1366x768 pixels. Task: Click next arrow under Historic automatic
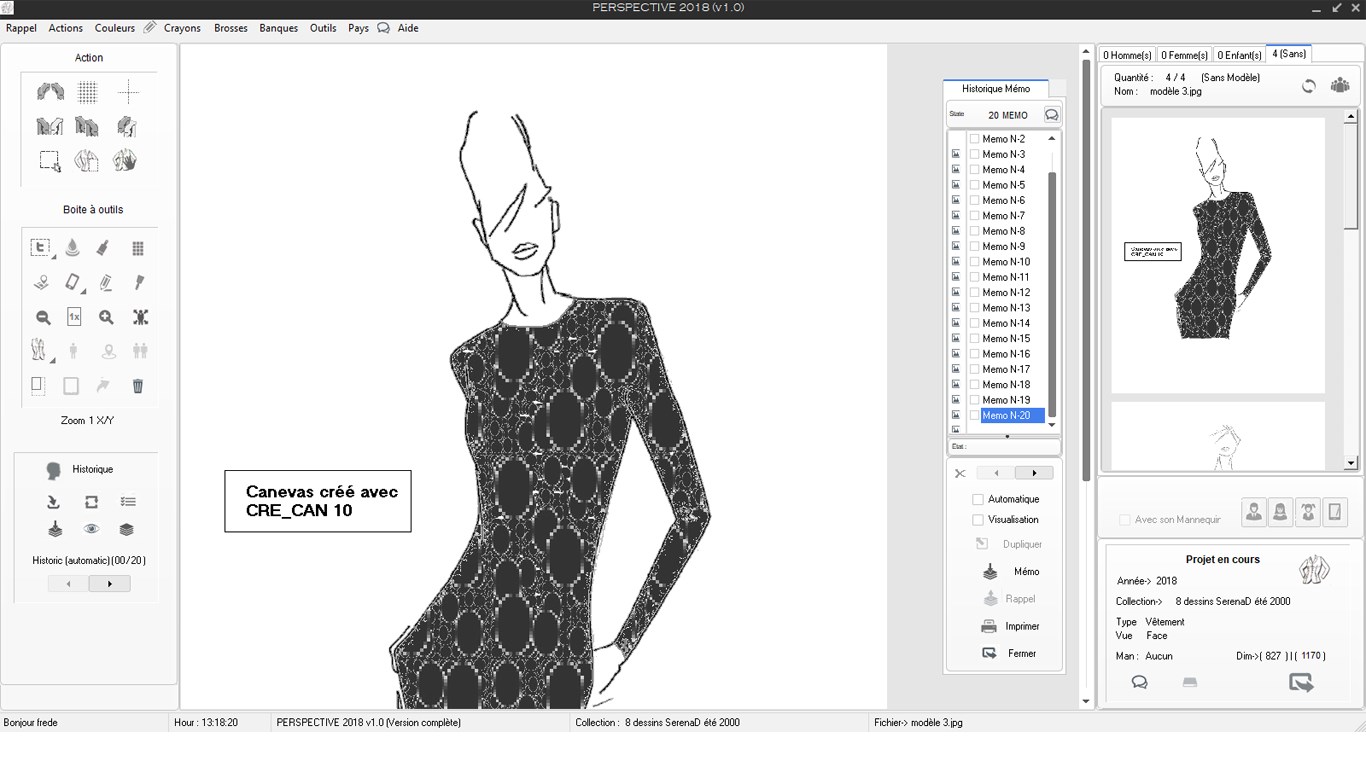tap(109, 584)
